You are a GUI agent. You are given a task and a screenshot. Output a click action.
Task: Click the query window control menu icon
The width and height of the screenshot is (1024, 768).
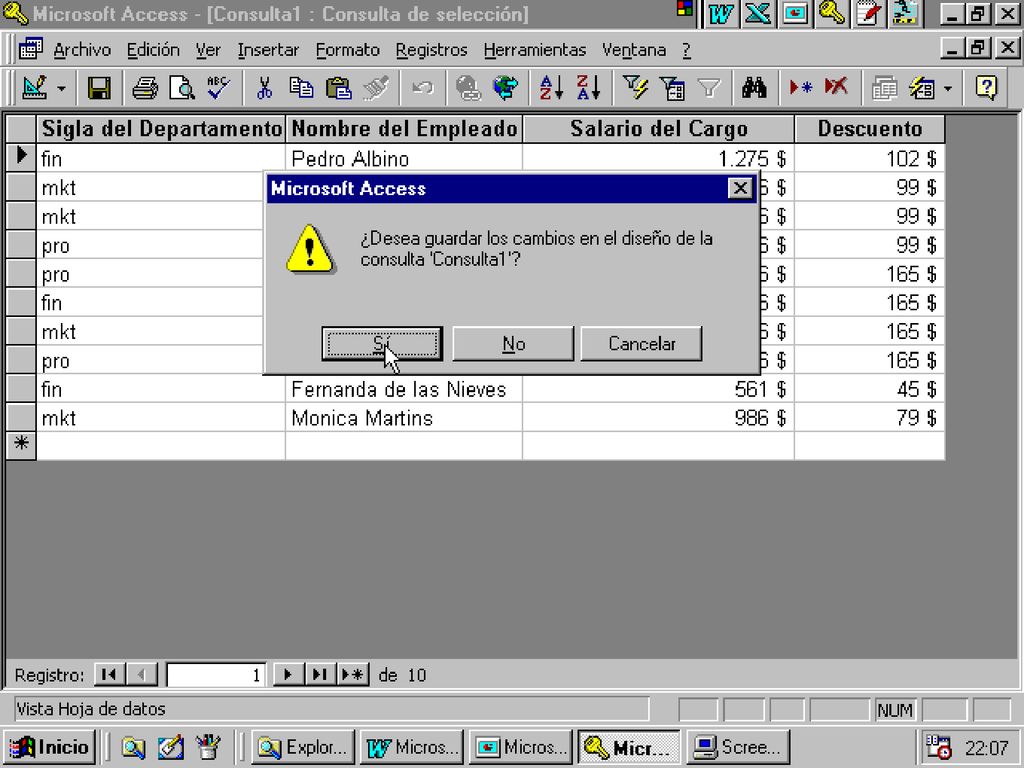[x=30, y=50]
